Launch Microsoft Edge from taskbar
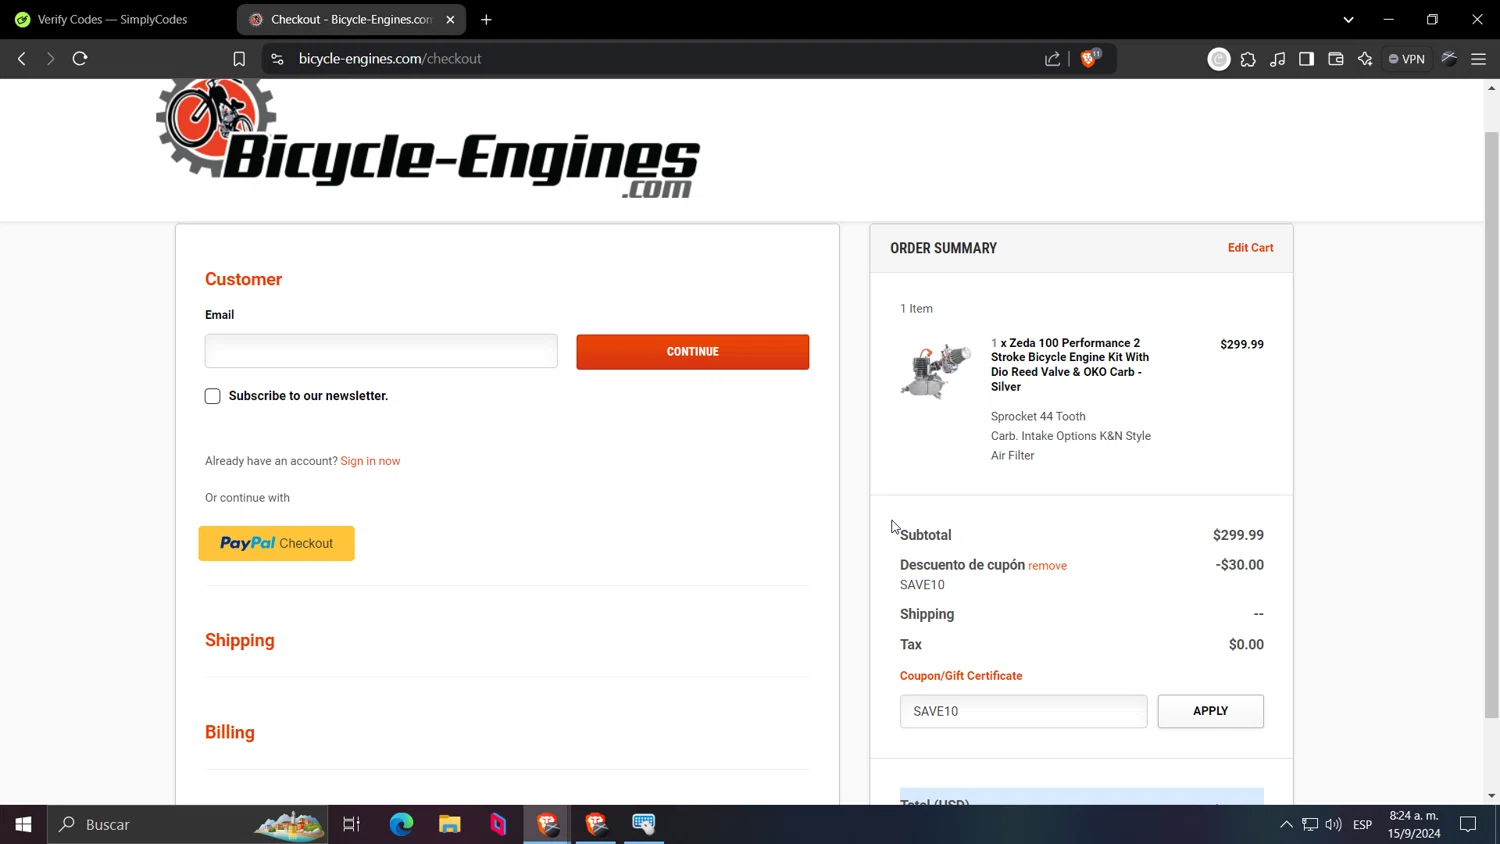Viewport: 1500px width, 844px height. tap(401, 824)
